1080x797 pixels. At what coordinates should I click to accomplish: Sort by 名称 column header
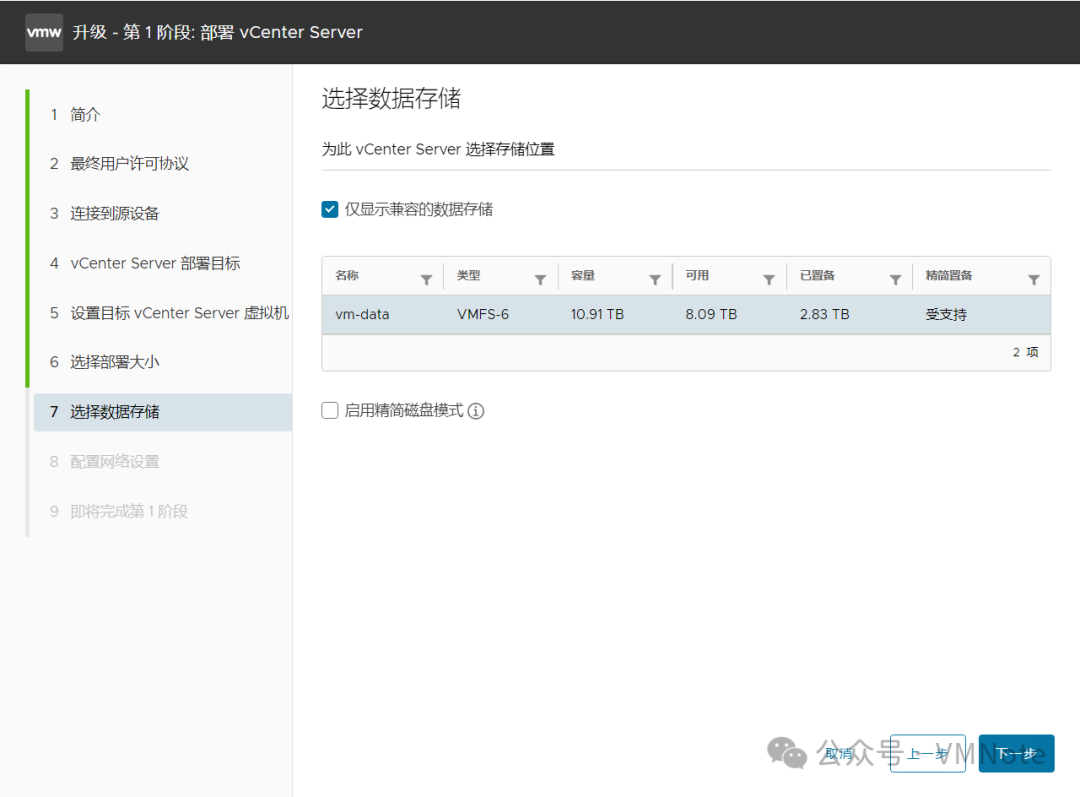(x=346, y=276)
